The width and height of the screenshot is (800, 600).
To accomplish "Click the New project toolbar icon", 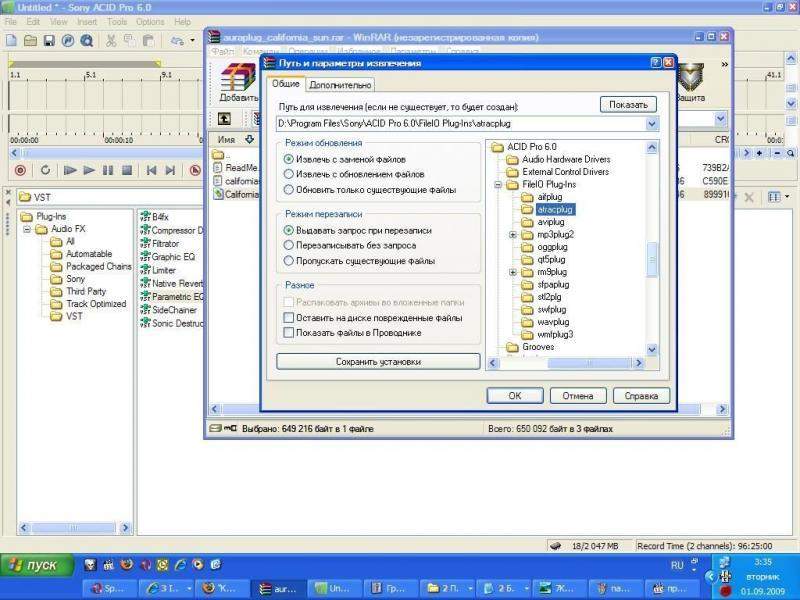I will (11, 41).
